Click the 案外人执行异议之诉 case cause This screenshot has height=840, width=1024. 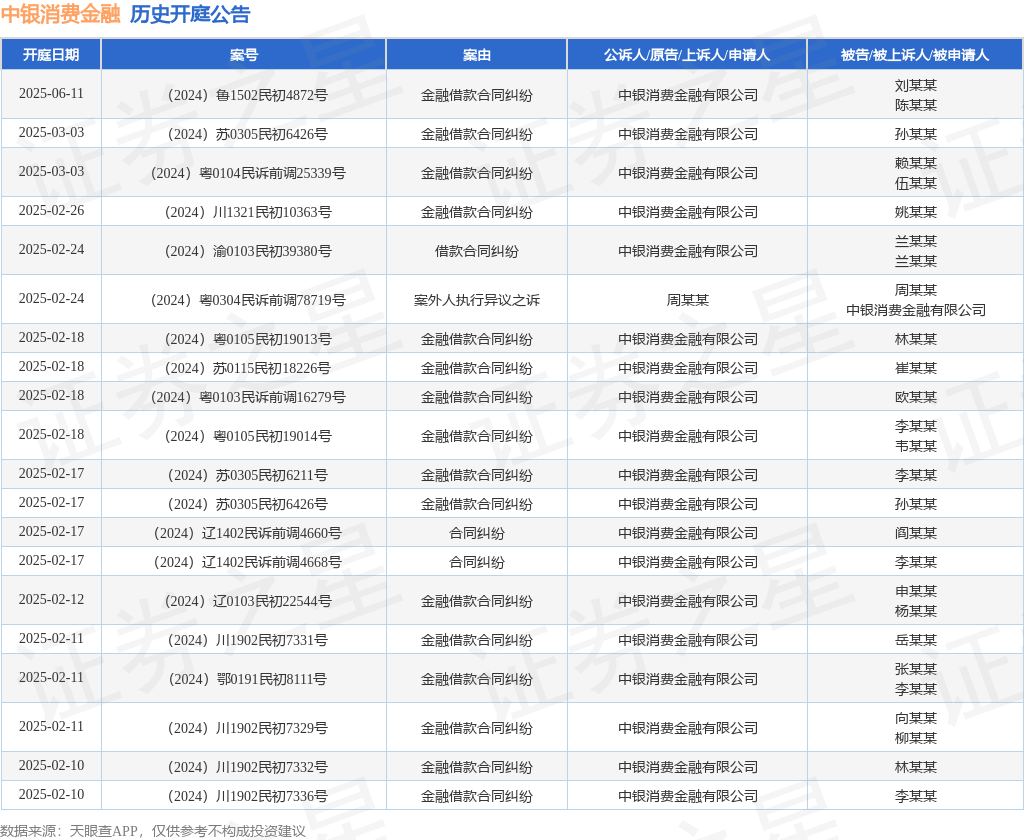477,300
